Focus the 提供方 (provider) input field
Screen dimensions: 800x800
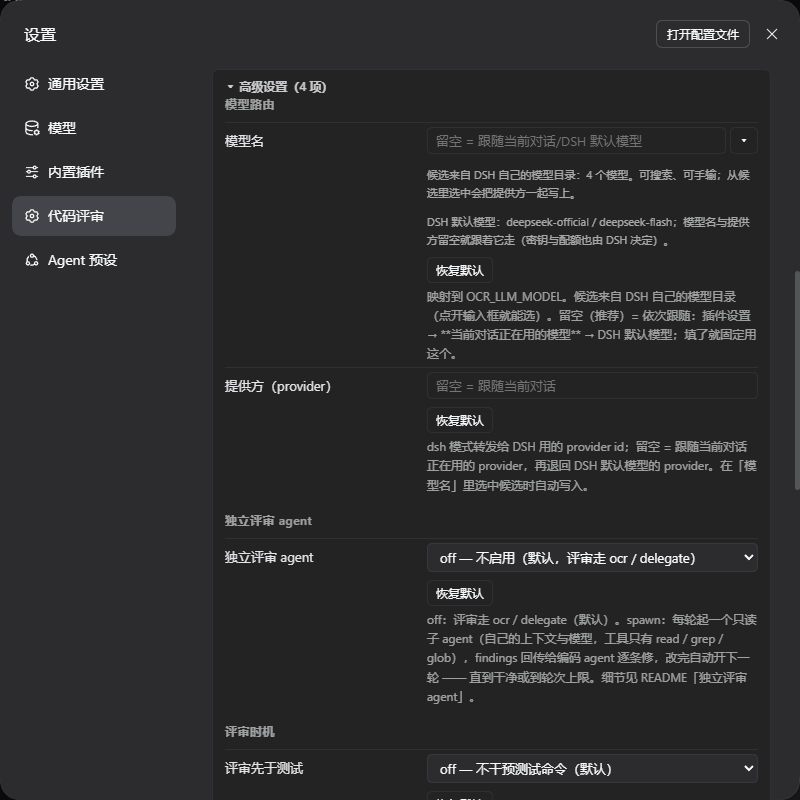click(592, 386)
